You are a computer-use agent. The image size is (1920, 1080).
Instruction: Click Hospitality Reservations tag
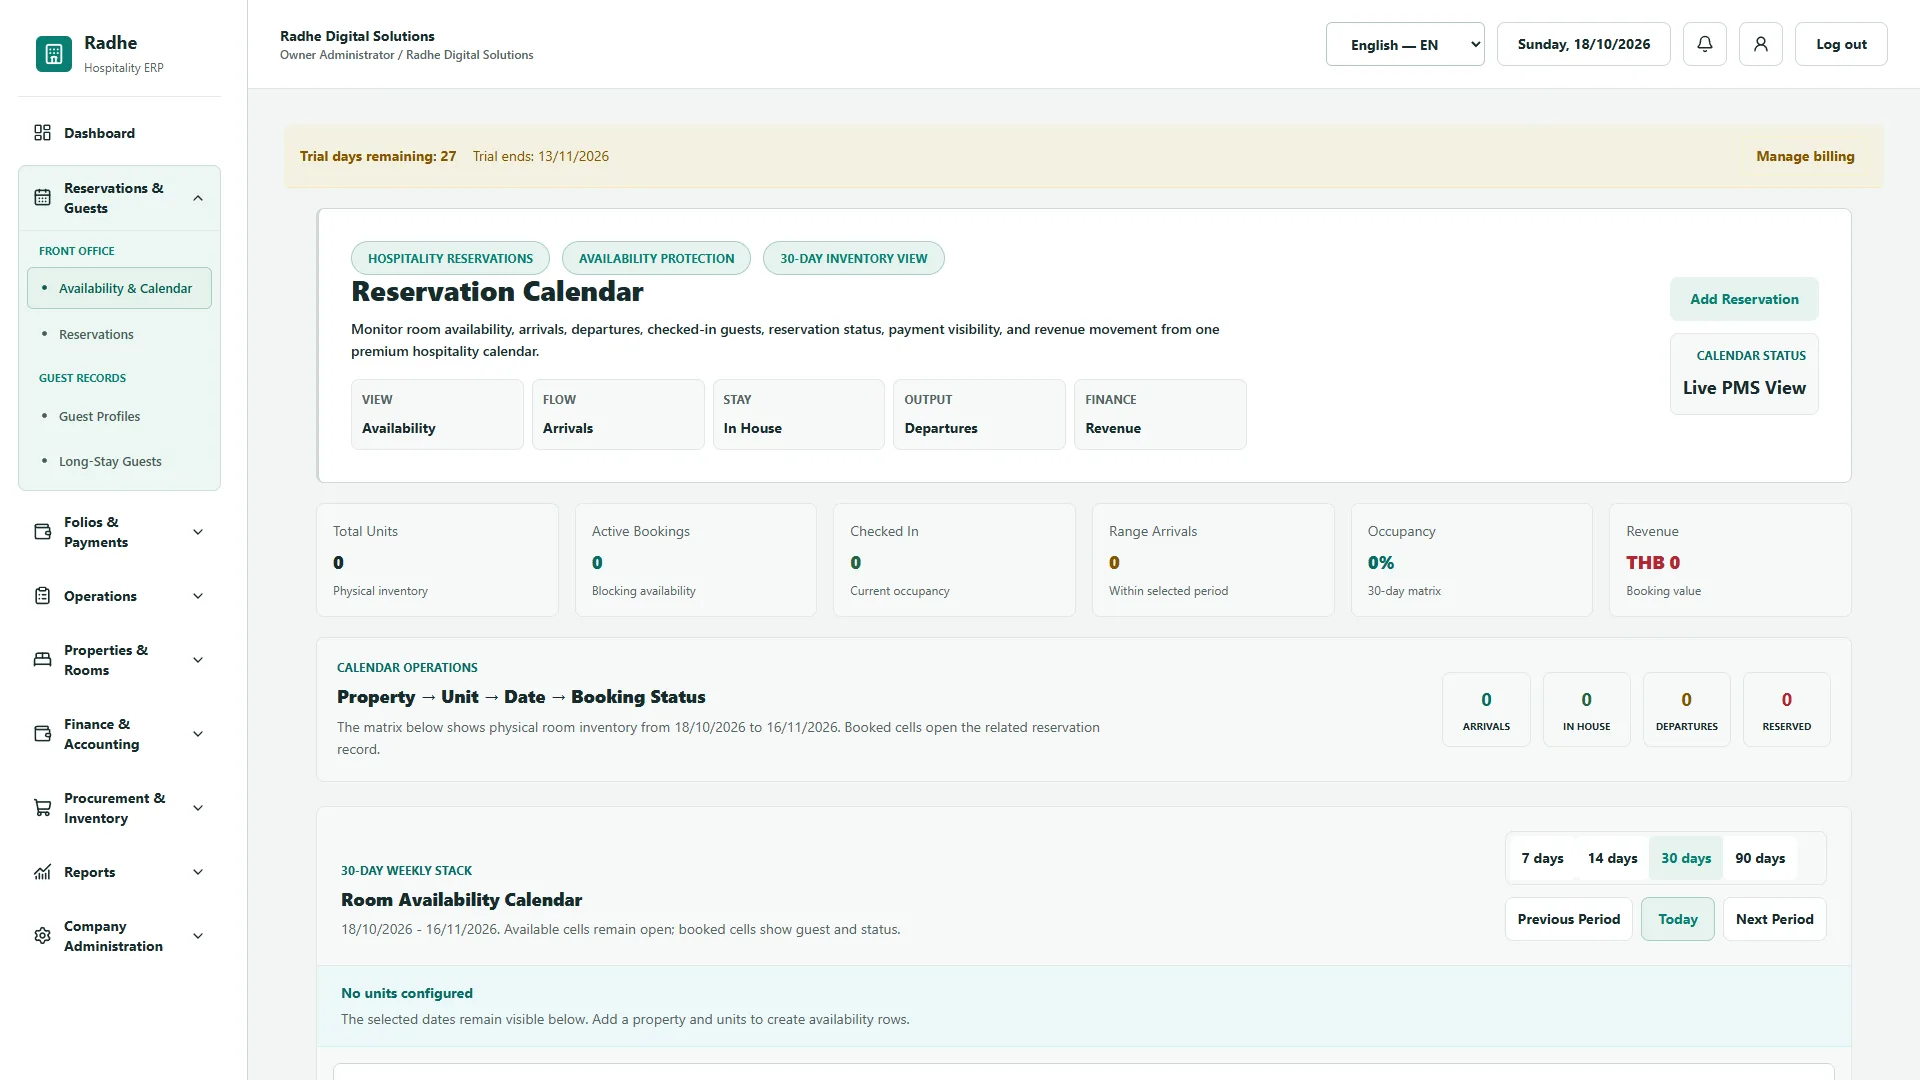(x=450, y=258)
